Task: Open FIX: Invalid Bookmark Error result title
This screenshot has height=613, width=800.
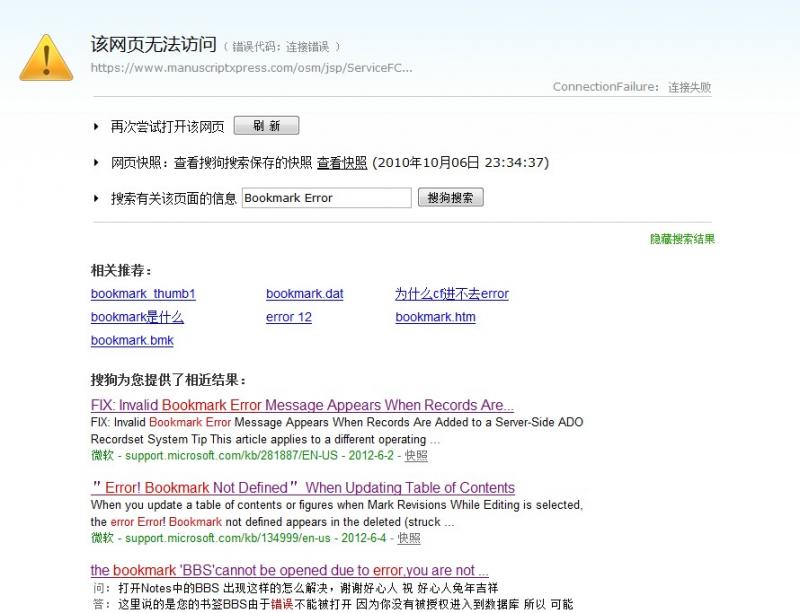Action: (302, 405)
